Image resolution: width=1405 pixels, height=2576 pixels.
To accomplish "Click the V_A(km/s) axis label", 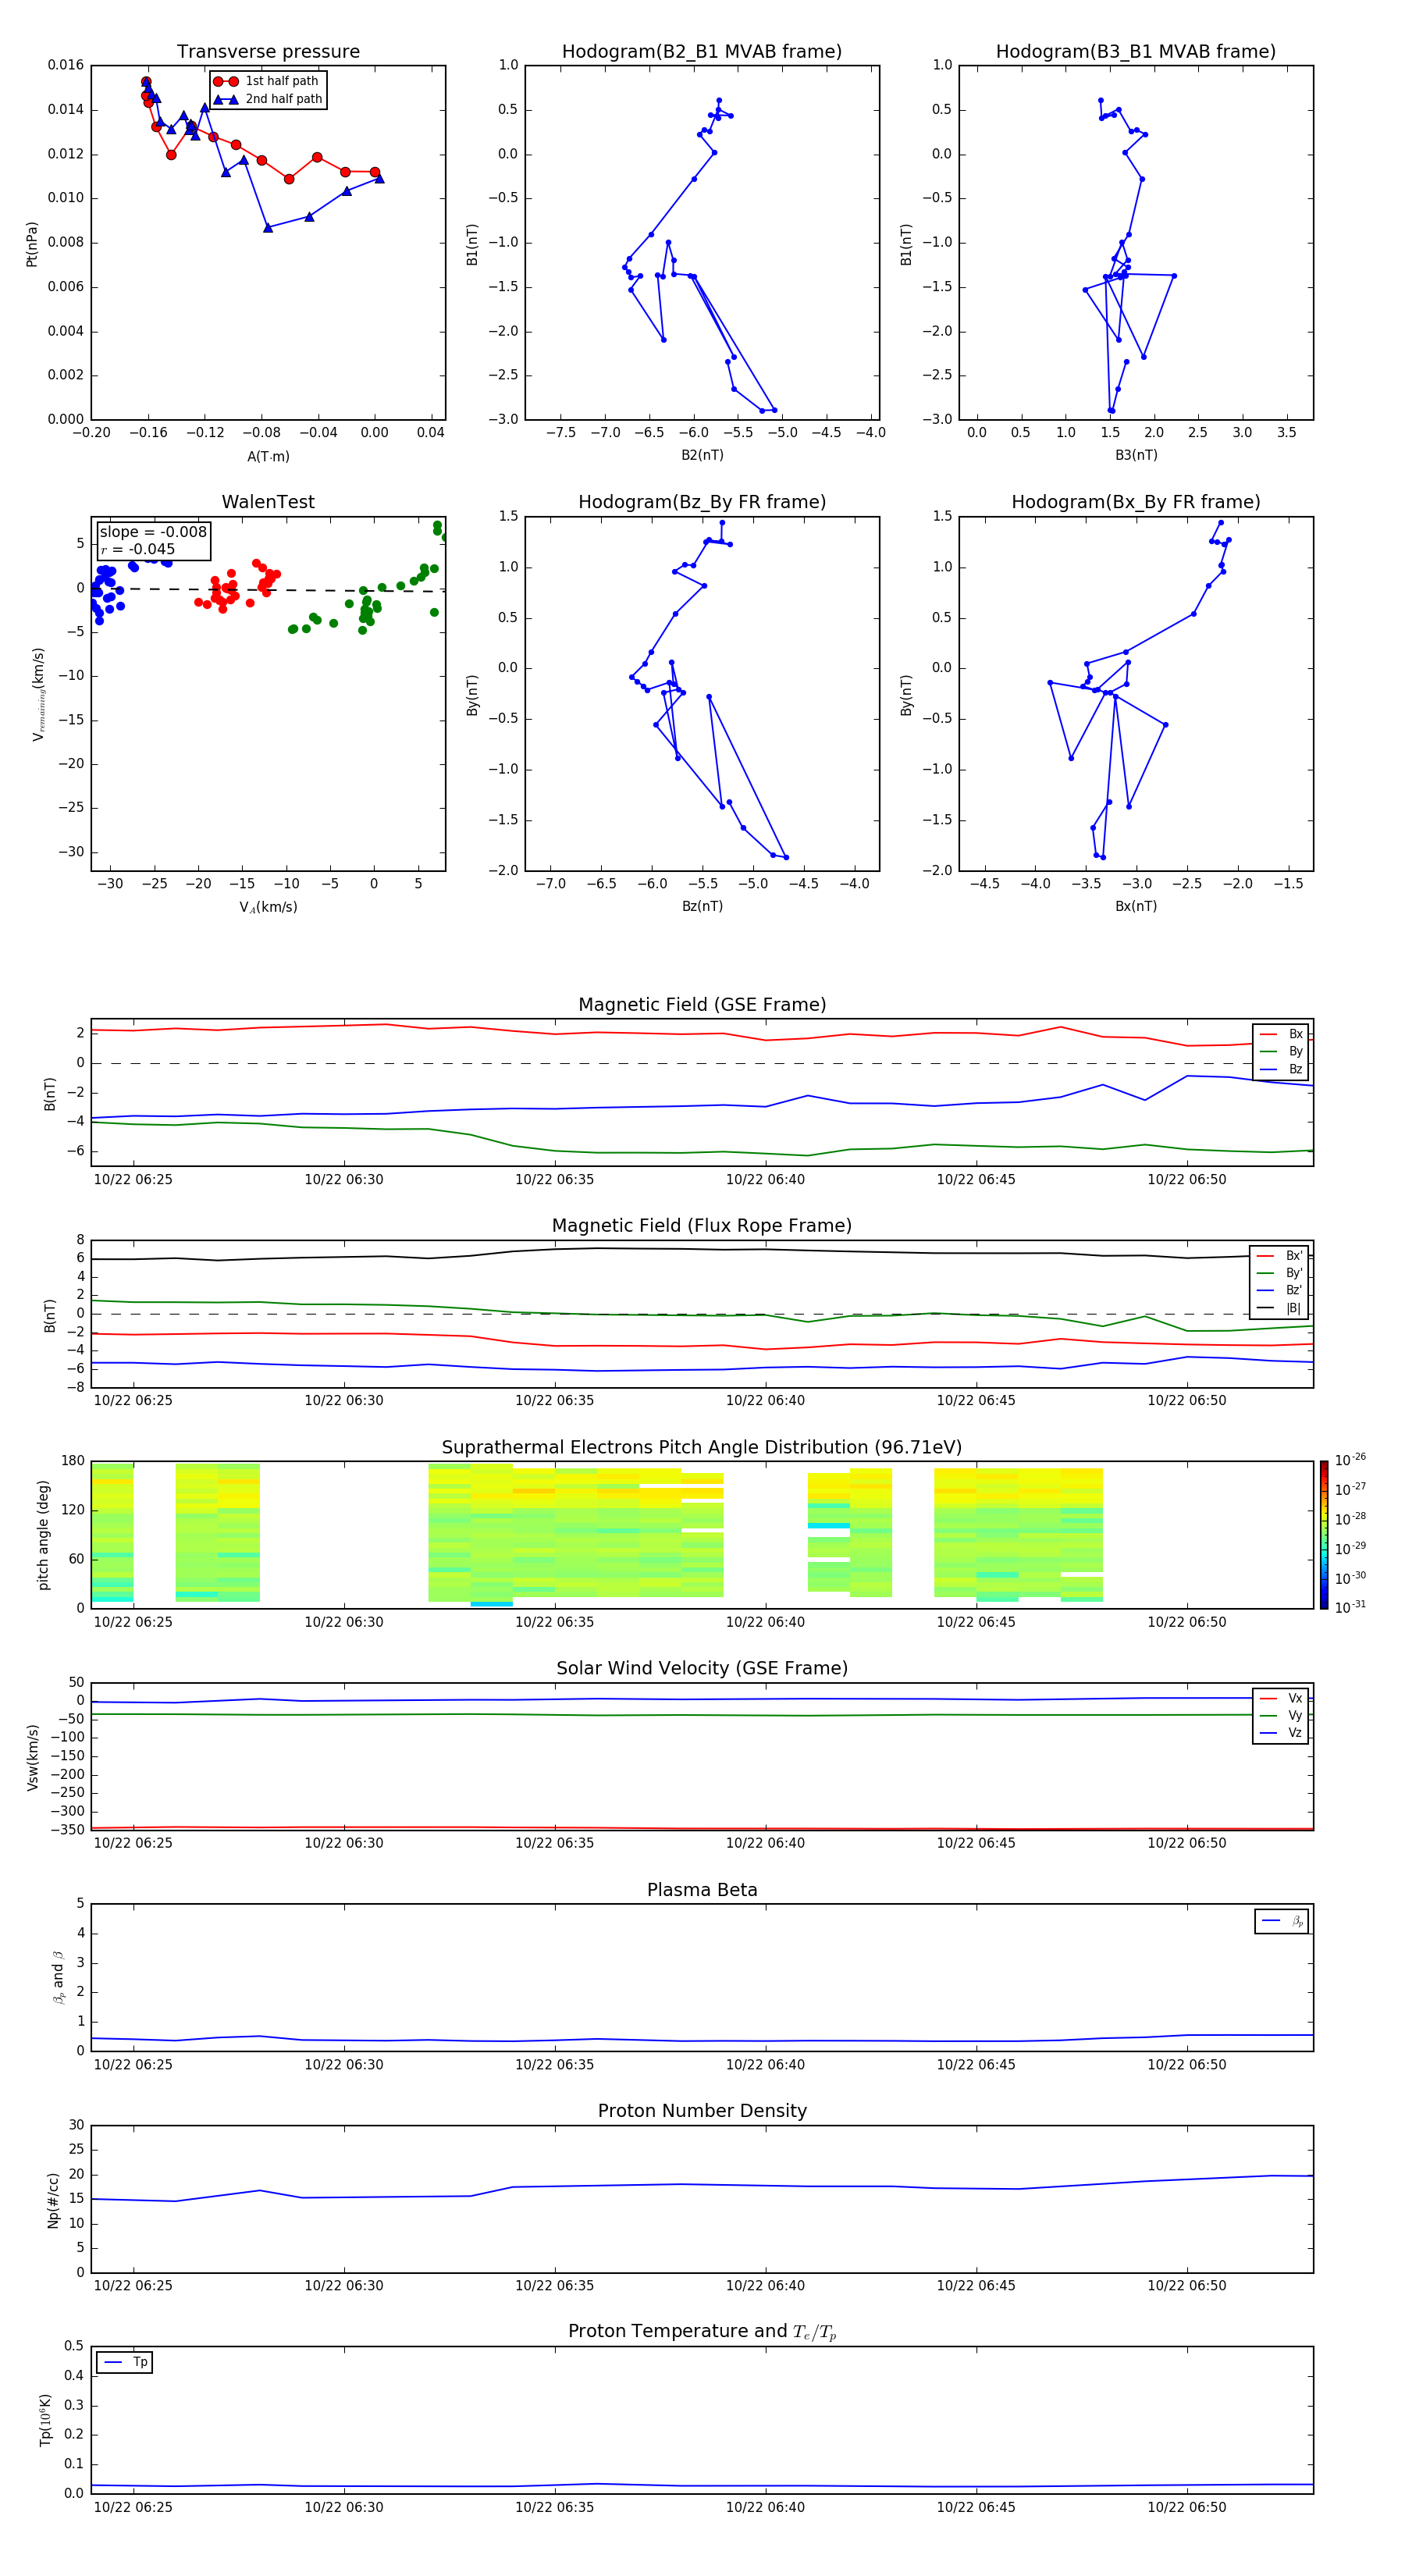I will [x=268, y=907].
